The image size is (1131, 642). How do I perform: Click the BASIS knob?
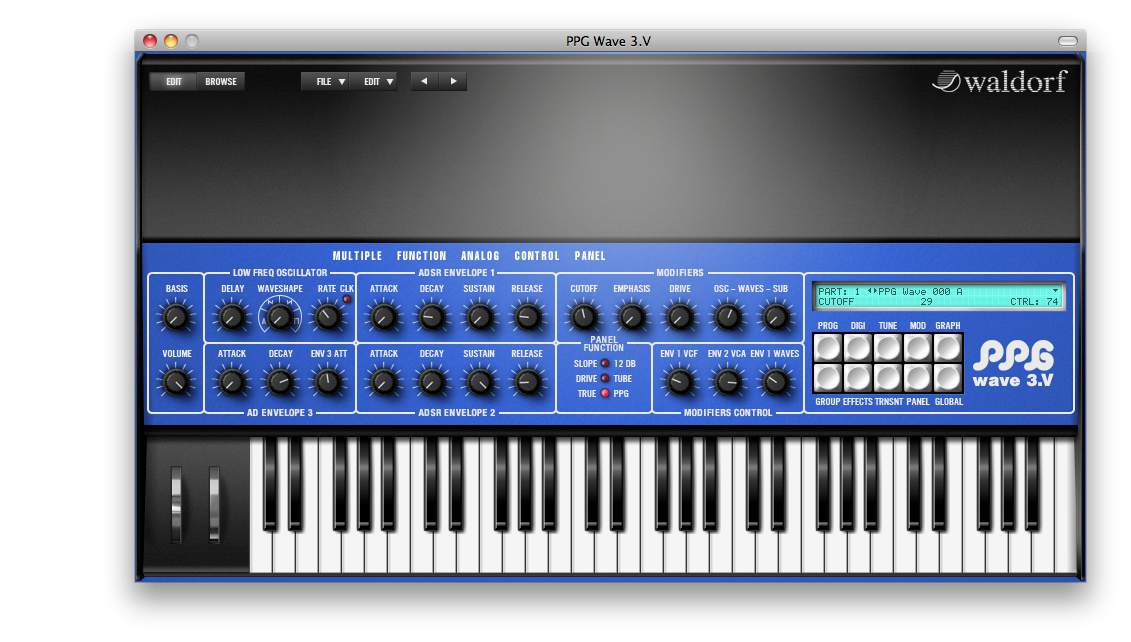pyautogui.click(x=176, y=317)
